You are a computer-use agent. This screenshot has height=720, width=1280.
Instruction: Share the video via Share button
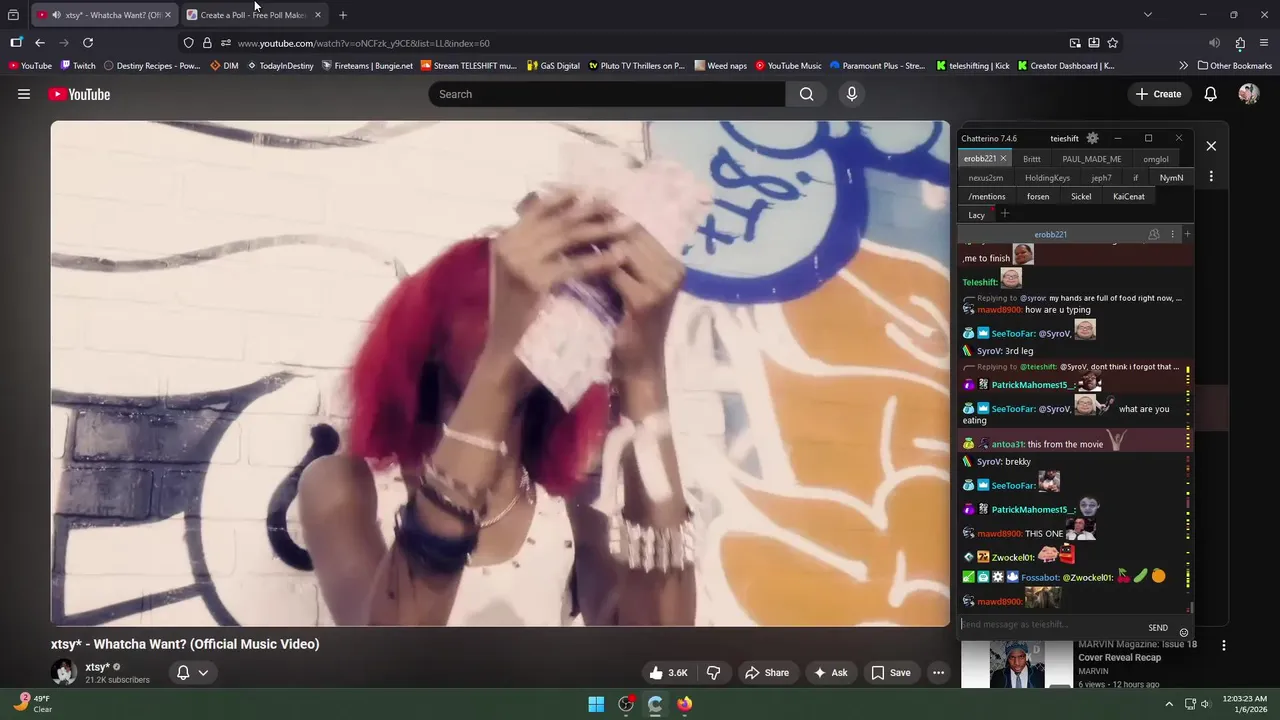767,673
